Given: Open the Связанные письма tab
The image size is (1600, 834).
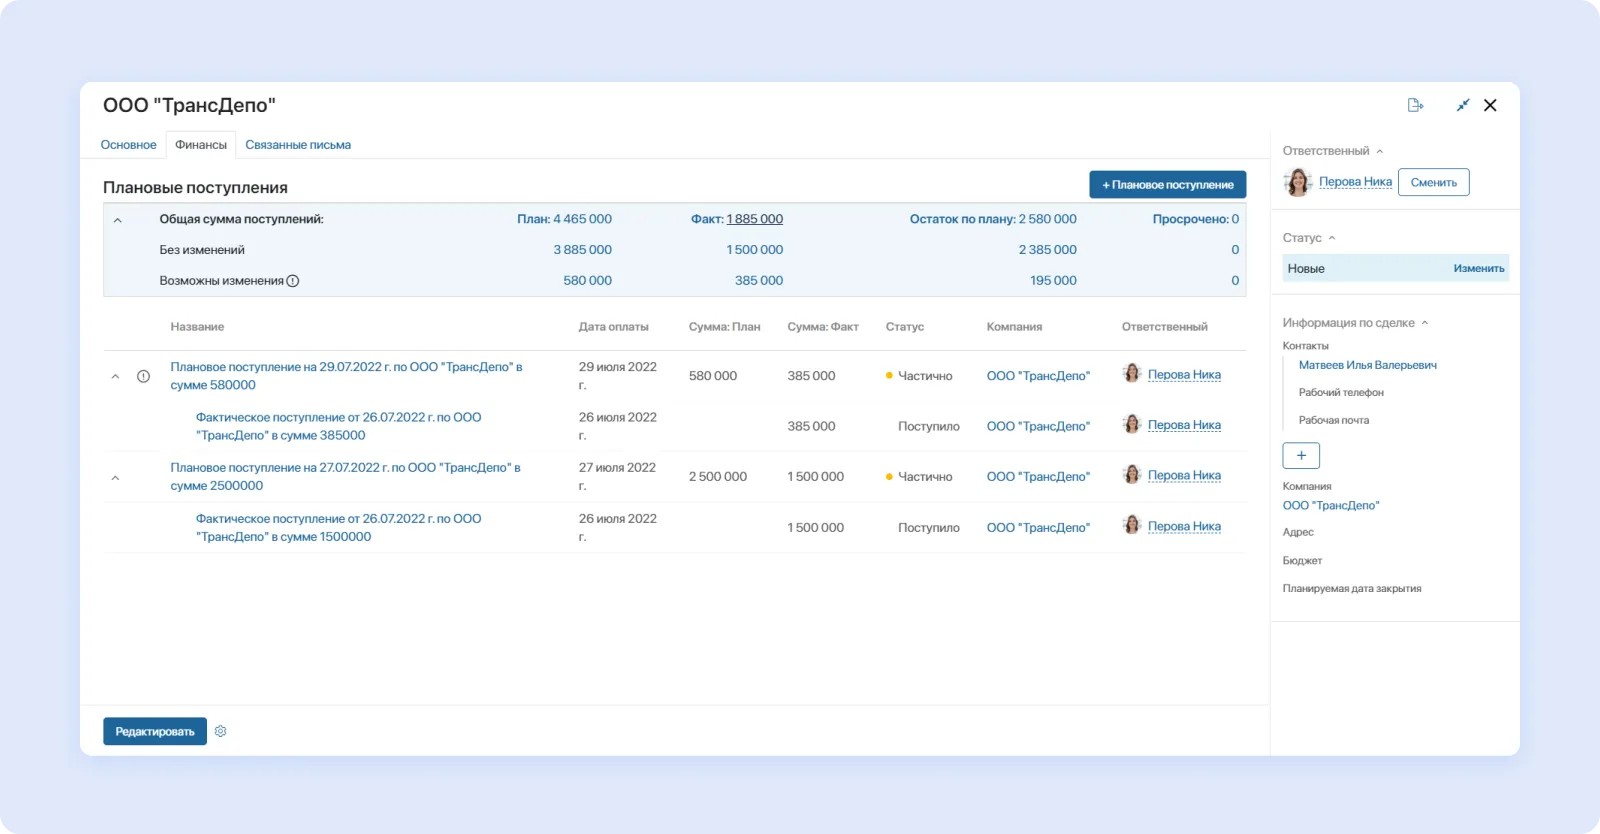Looking at the screenshot, I should 298,145.
